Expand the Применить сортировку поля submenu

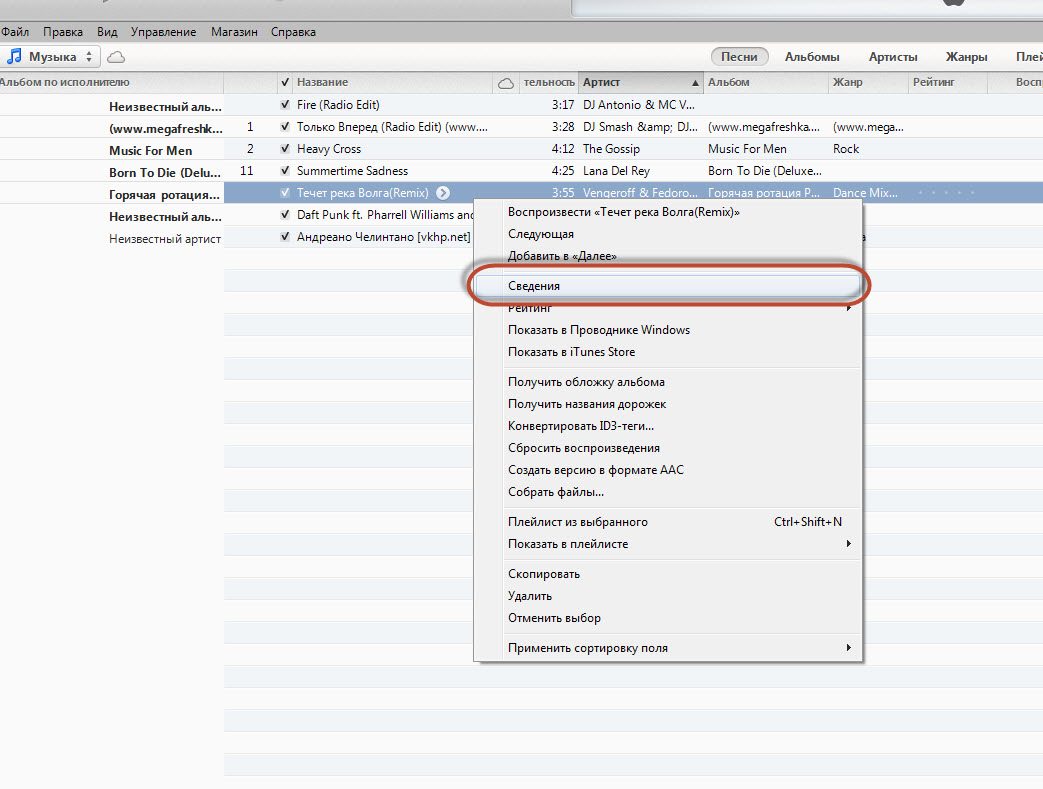tap(668, 648)
